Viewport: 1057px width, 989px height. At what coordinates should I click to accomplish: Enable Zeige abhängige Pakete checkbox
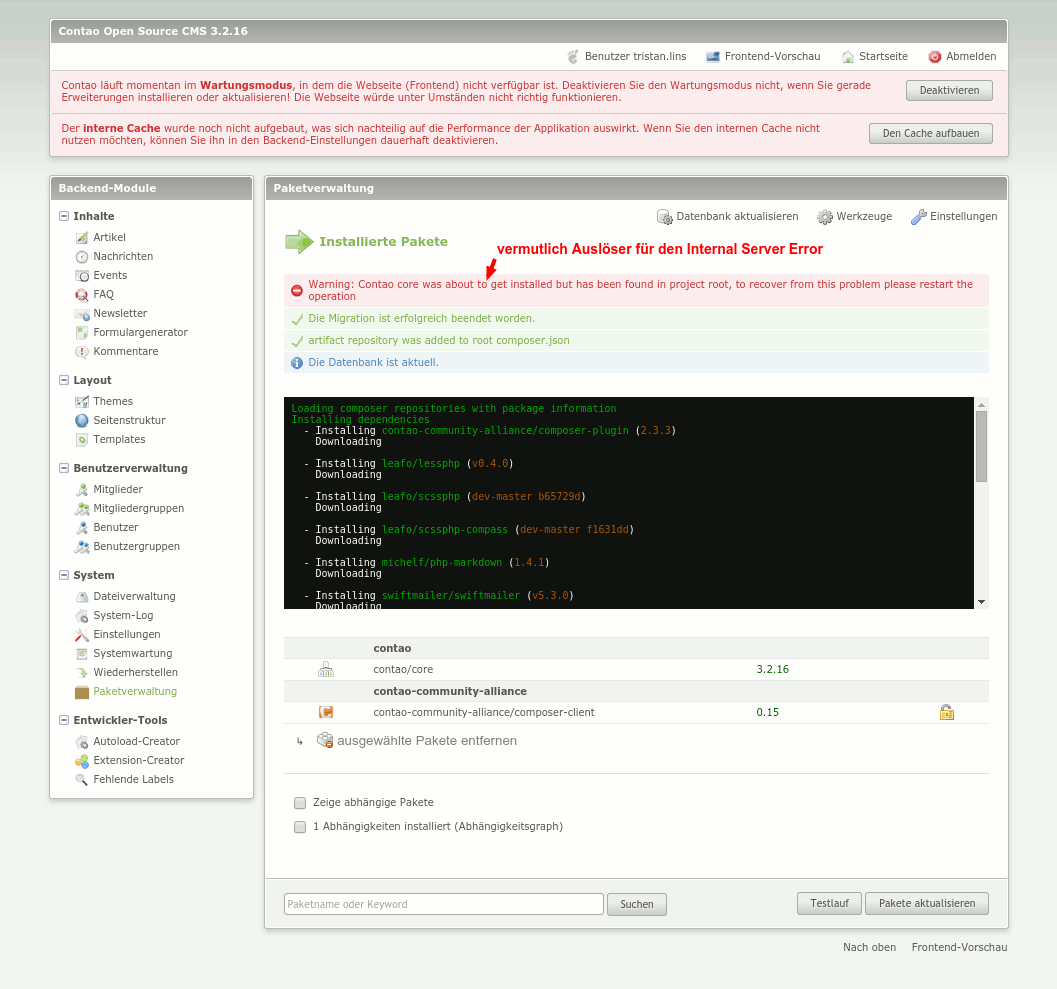(x=300, y=803)
